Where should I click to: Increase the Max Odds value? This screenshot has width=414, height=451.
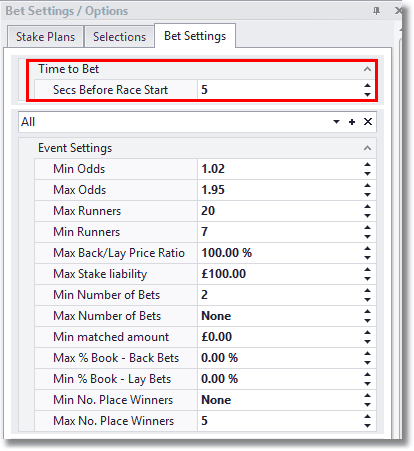[367, 186]
